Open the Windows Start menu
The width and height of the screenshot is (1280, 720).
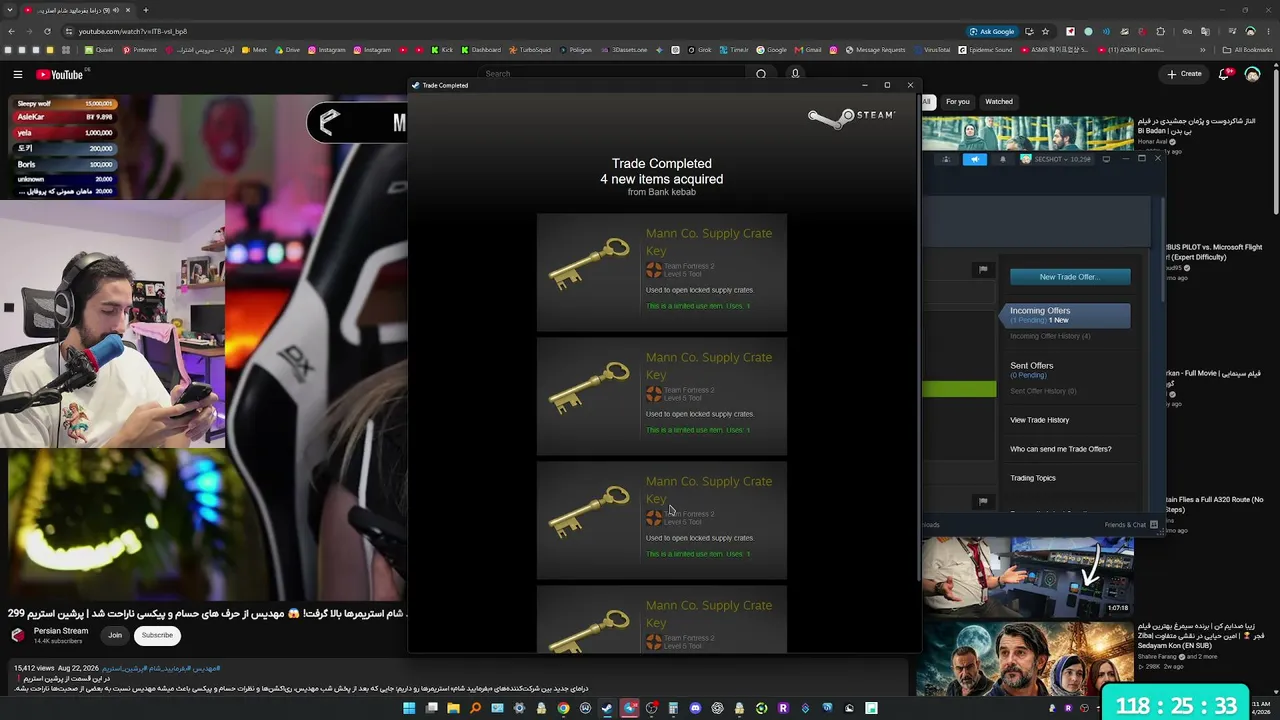[x=409, y=708]
